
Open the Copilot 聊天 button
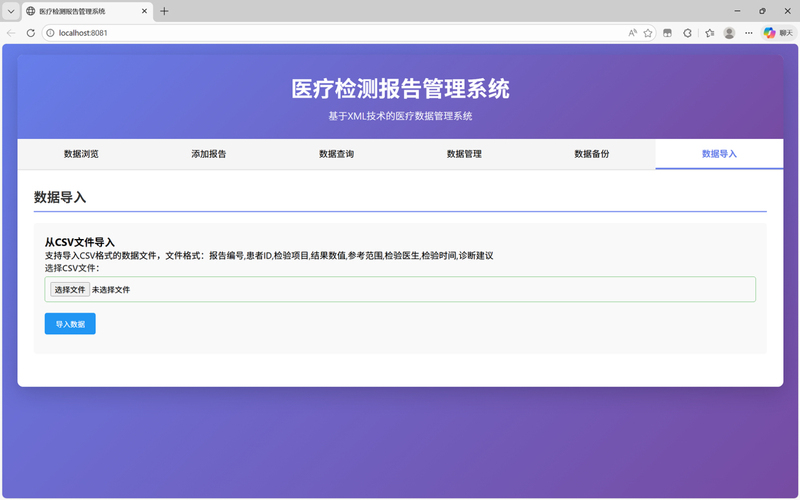776,33
